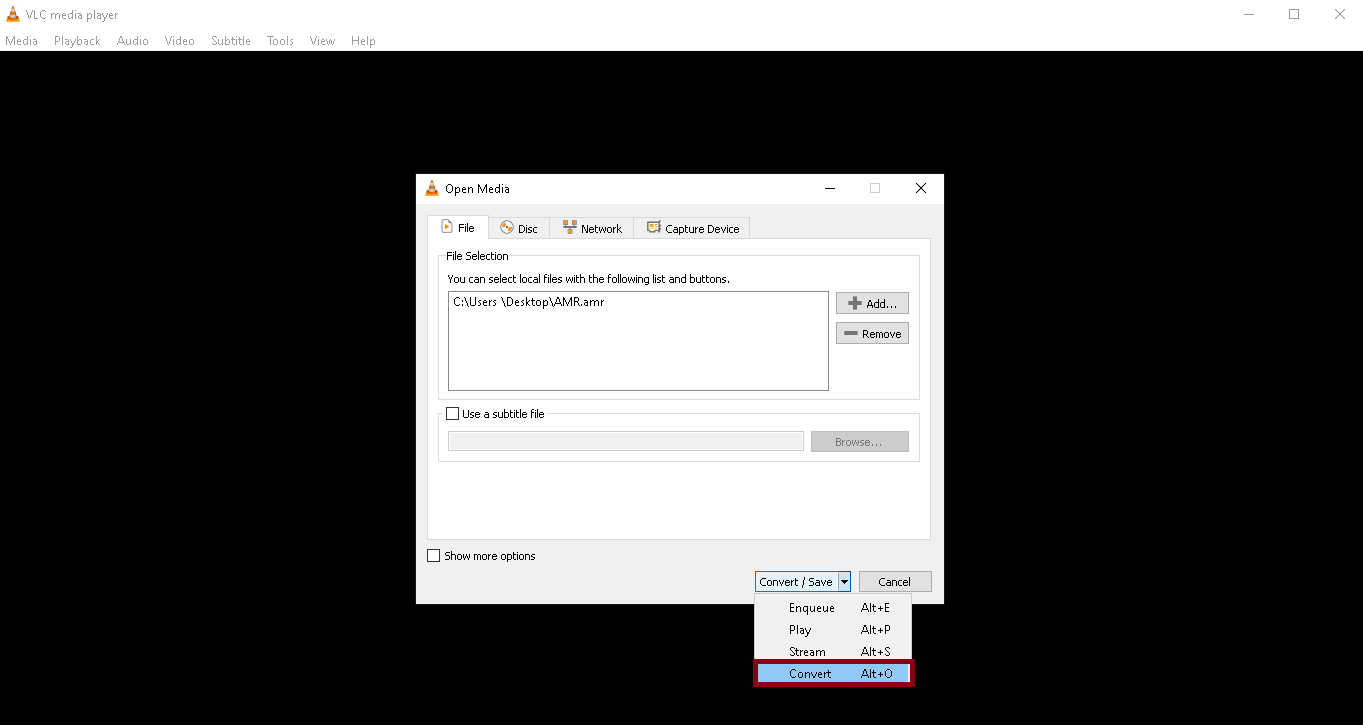
Task: Switch to the Disc tab
Action: click(518, 228)
